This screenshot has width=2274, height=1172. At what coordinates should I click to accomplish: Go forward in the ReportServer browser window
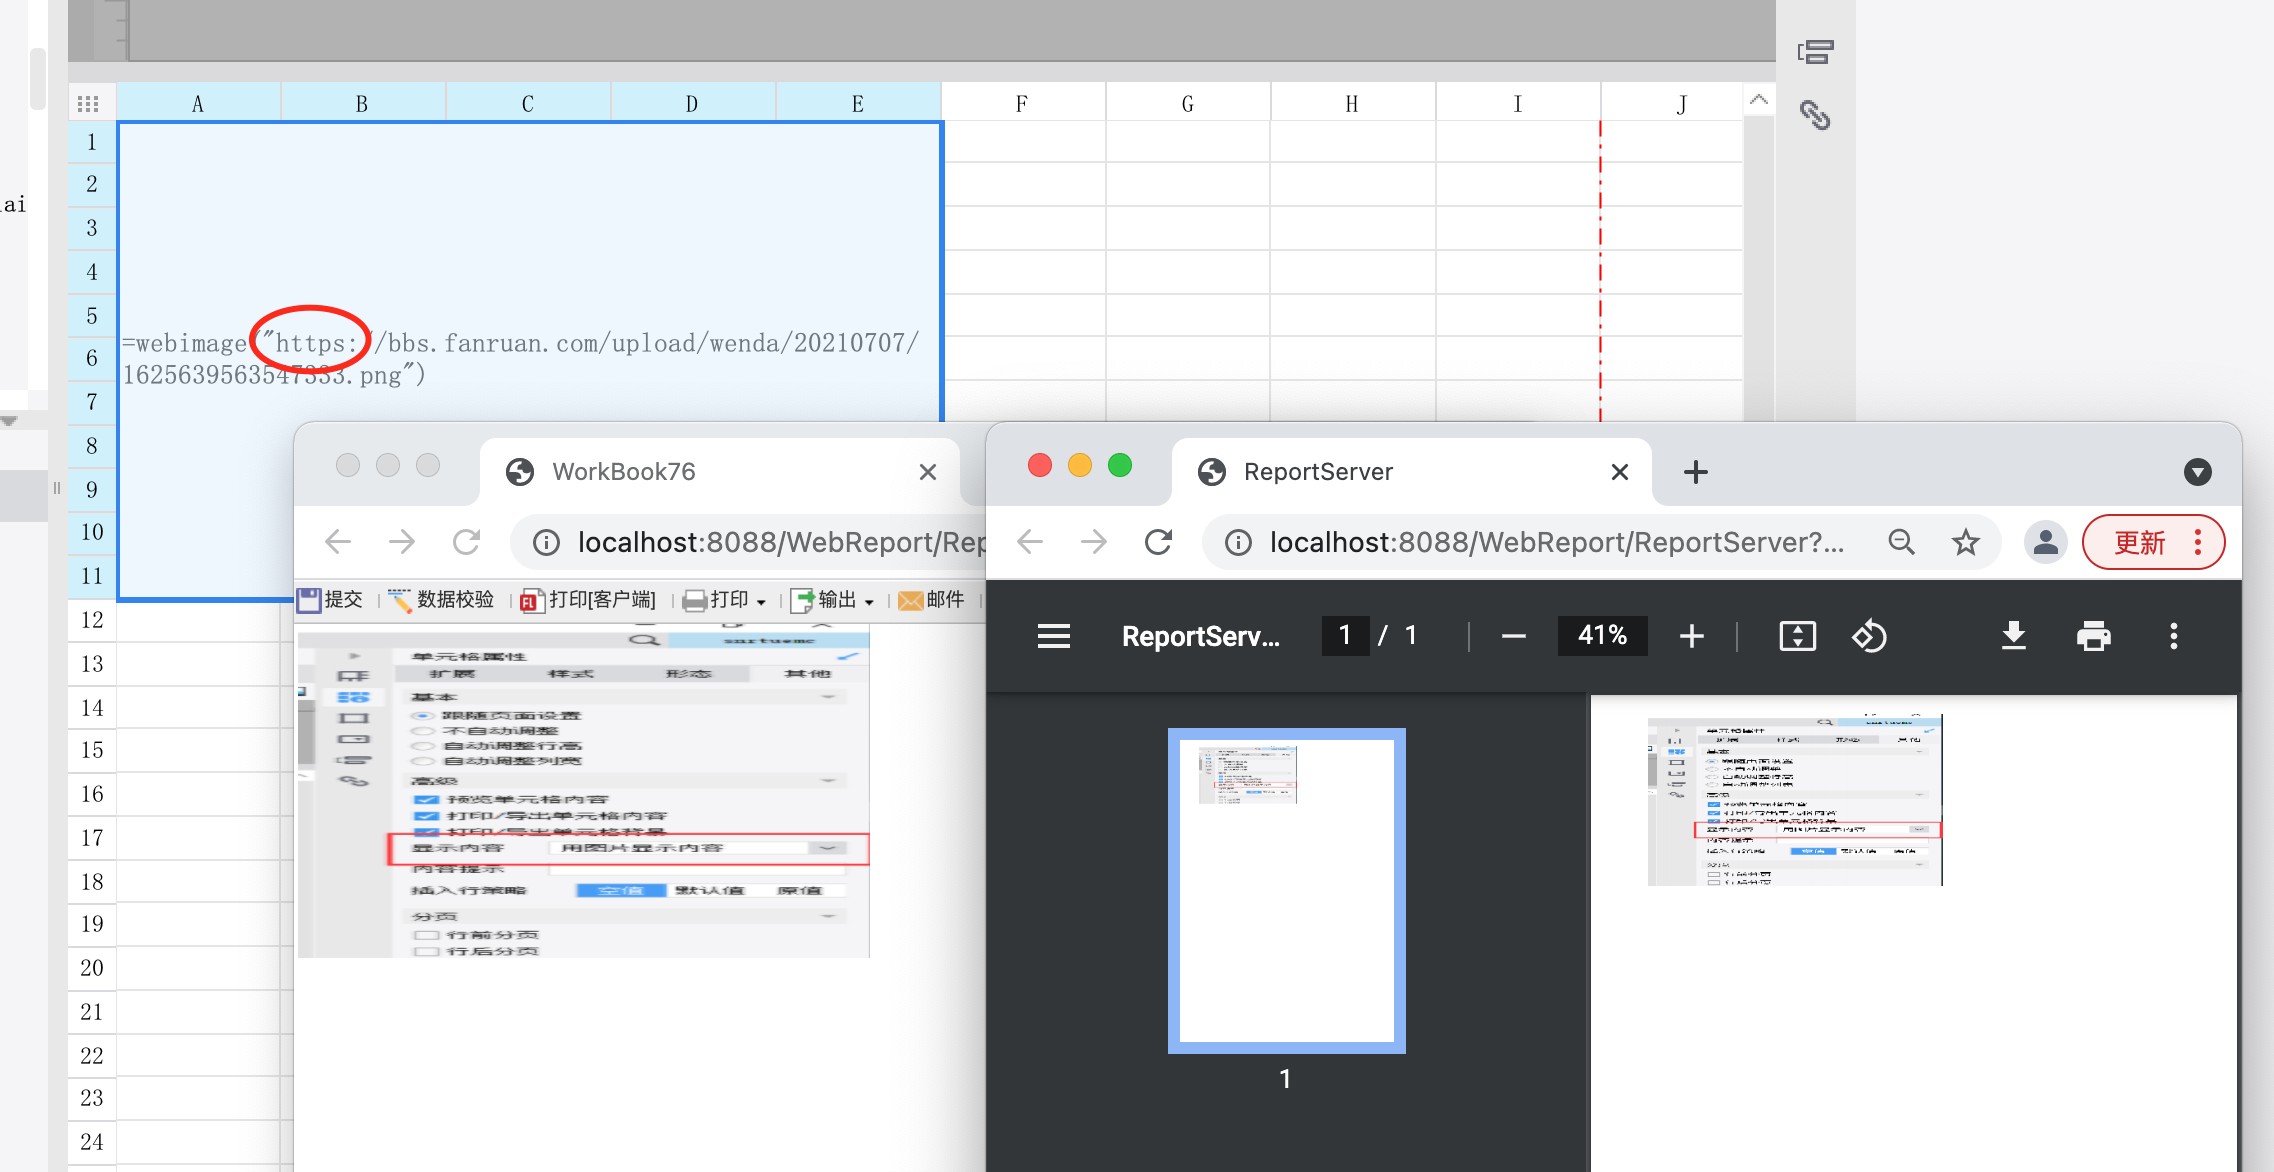[x=1094, y=542]
